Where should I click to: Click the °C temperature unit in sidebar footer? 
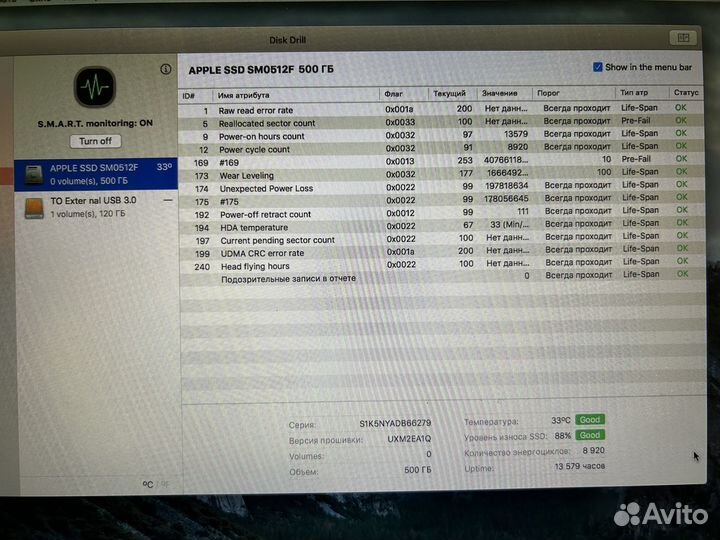coord(148,484)
